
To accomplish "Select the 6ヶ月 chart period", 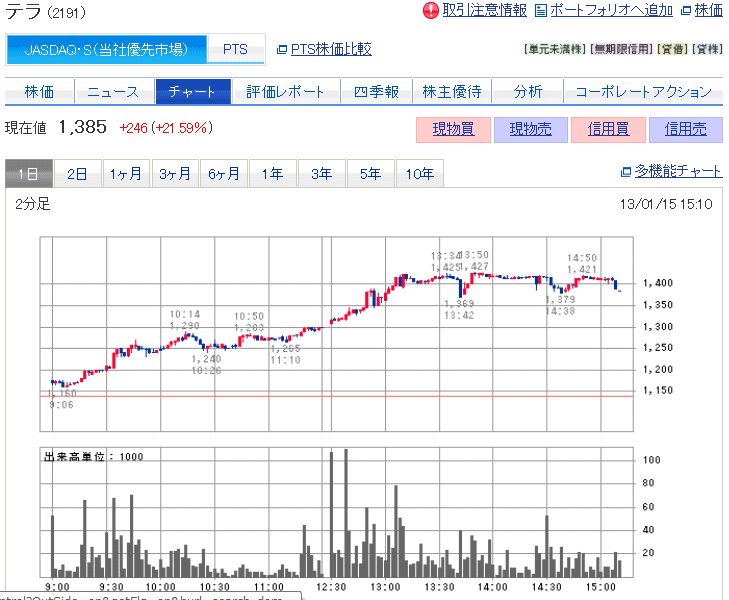I will [x=224, y=174].
